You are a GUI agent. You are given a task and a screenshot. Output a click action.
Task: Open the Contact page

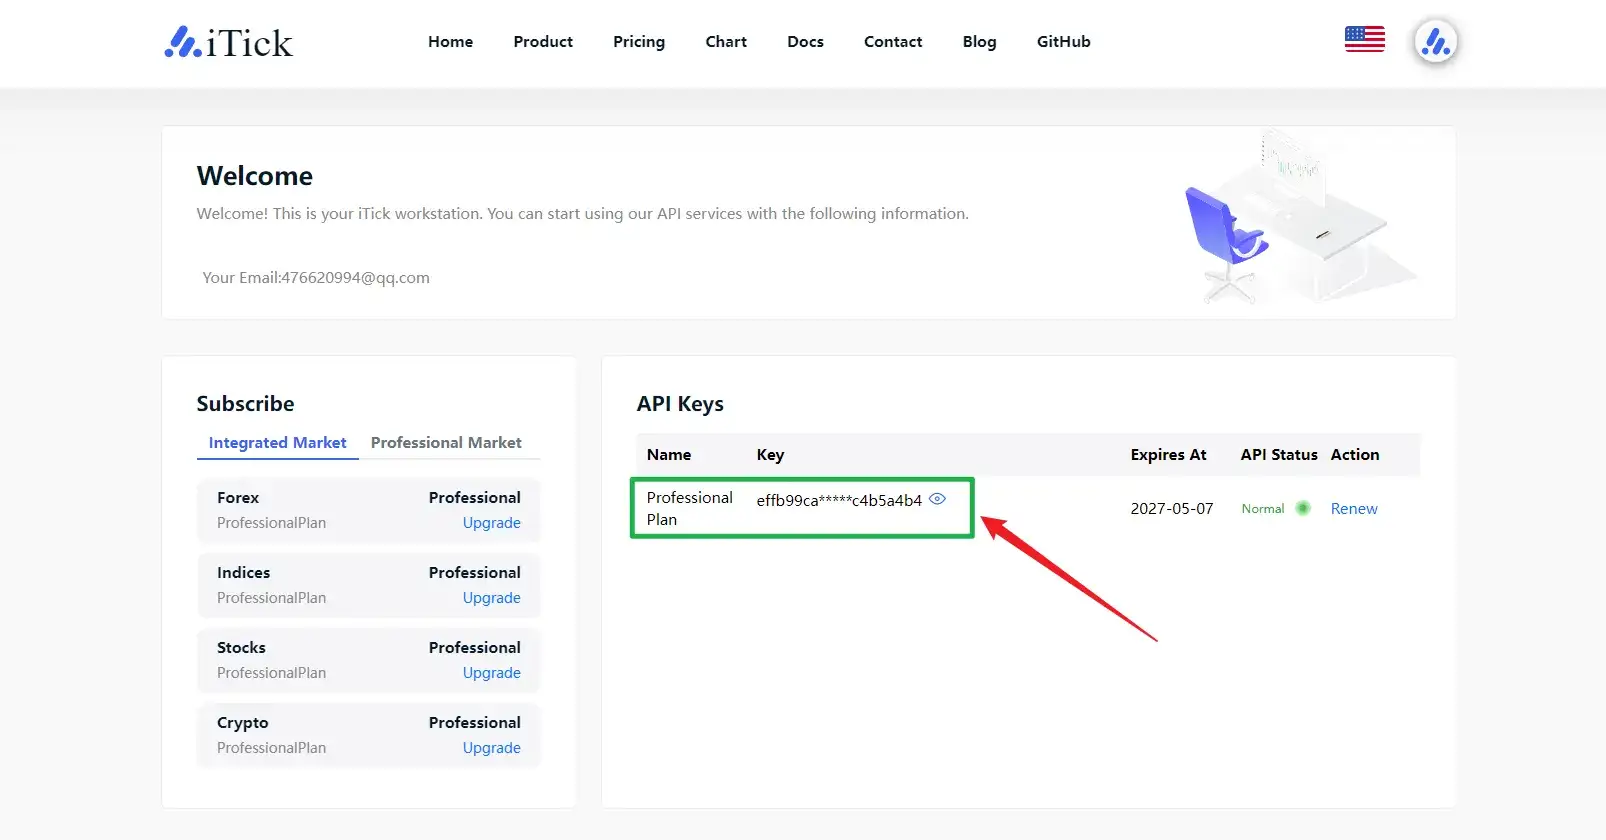coord(893,42)
